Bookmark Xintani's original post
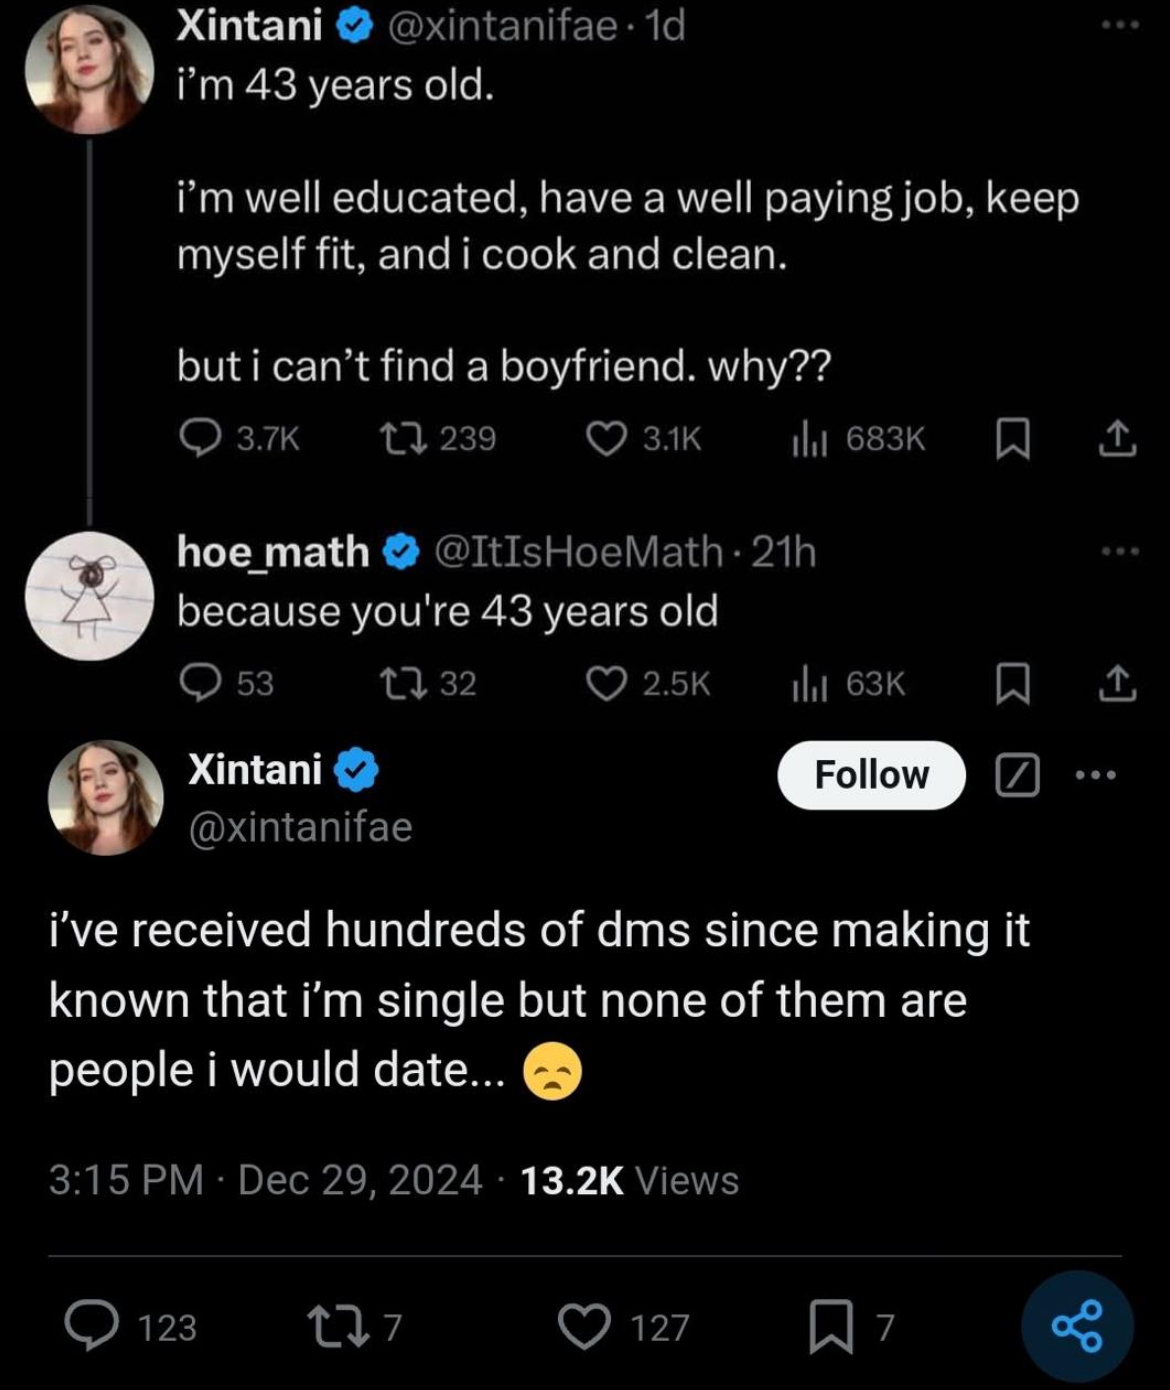Image resolution: width=1170 pixels, height=1390 pixels. (x=1012, y=439)
